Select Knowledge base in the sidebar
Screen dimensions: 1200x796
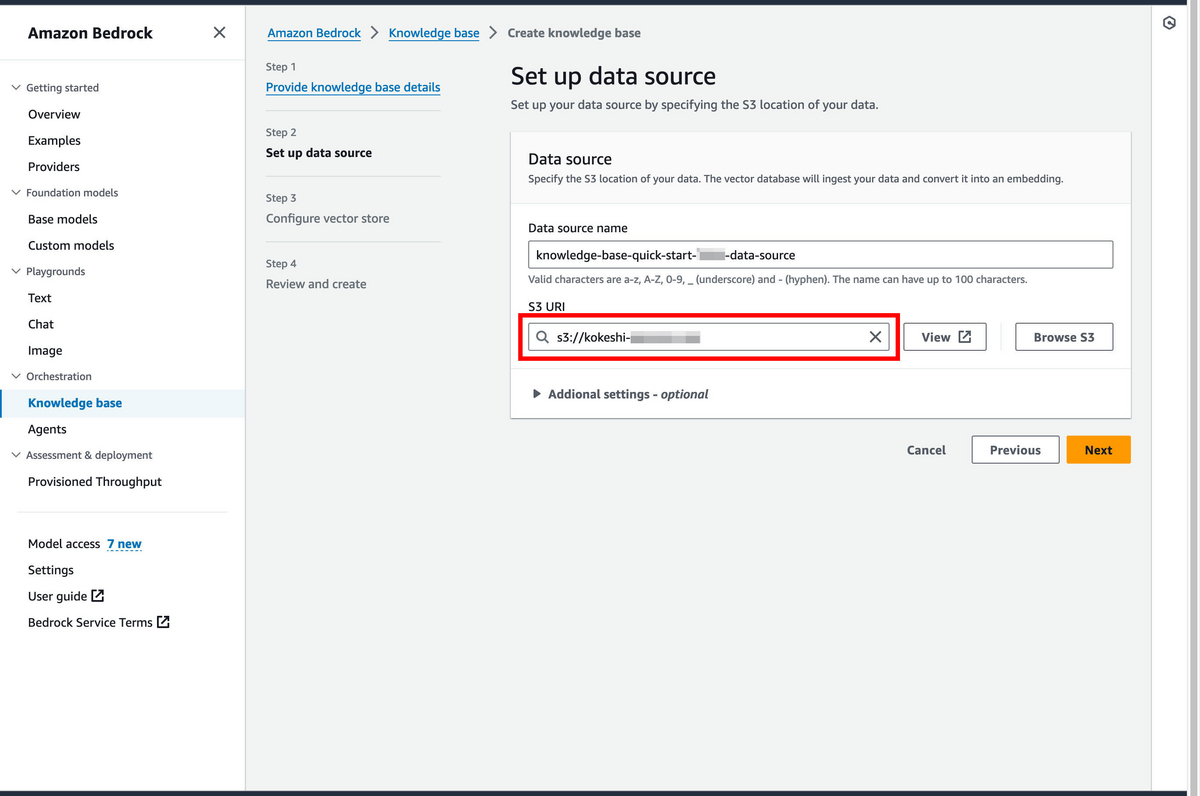(x=75, y=403)
